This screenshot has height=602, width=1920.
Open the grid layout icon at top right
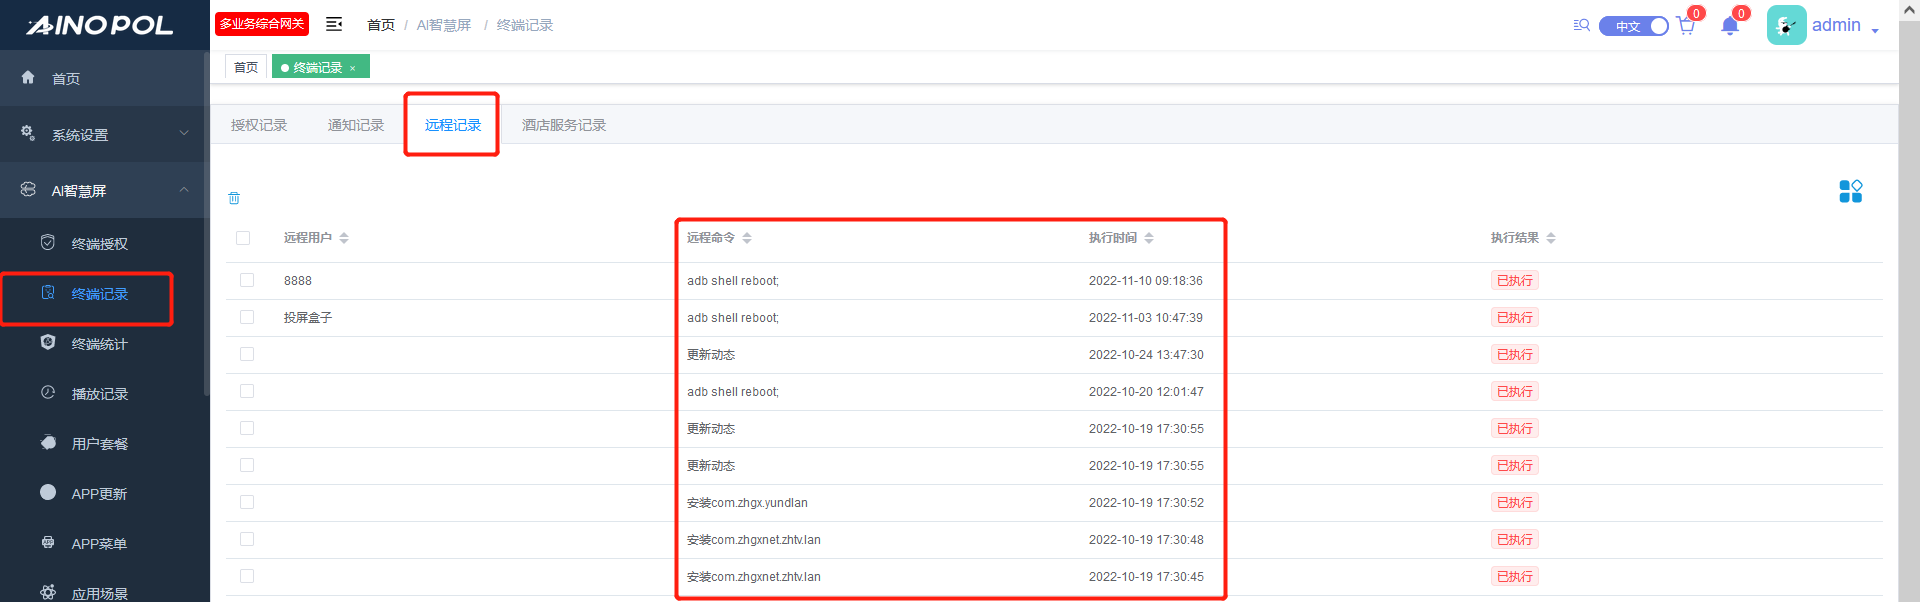pos(1850,191)
